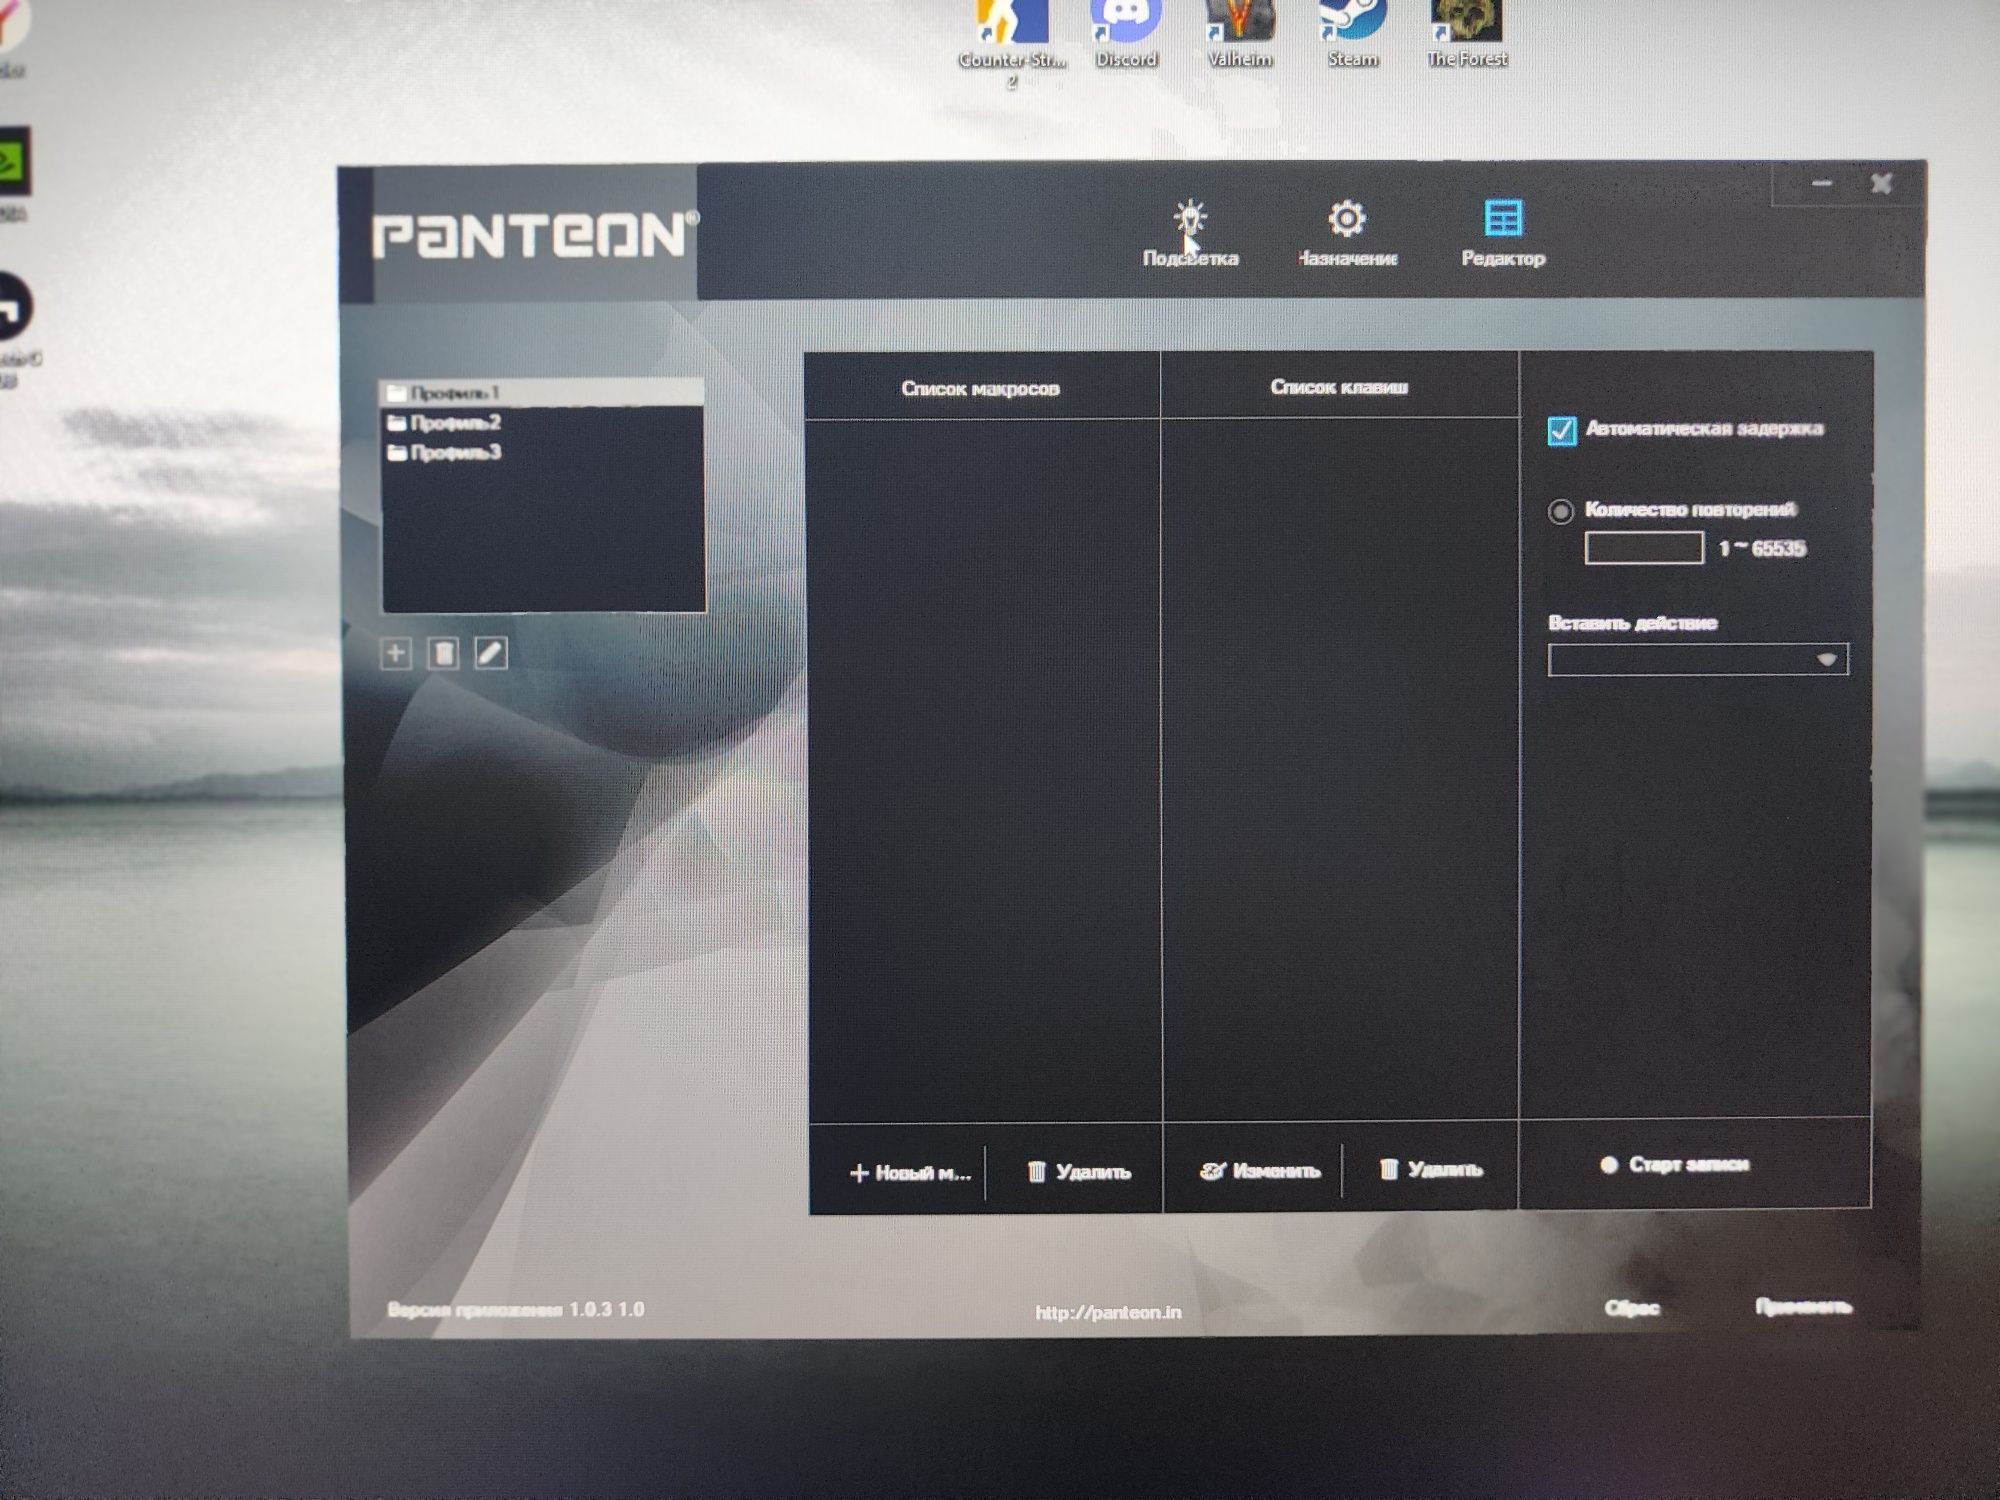Minimize the Panteon window

tap(1822, 184)
